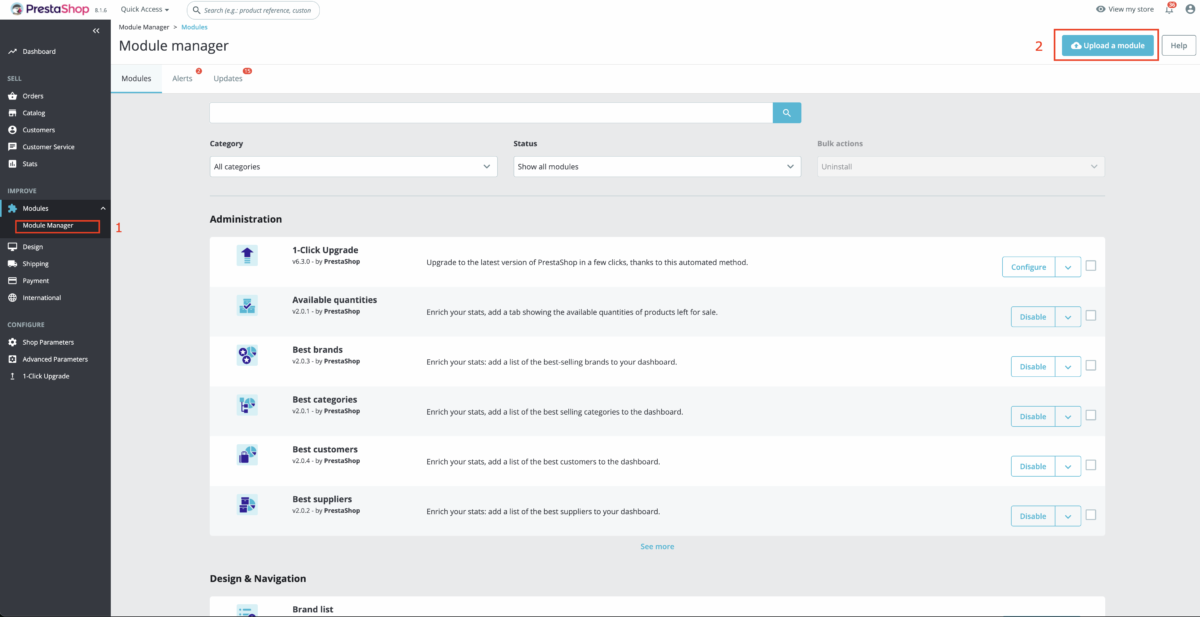Collapse the sidebar with double-chevron icon
1200x617 pixels.
(x=96, y=31)
